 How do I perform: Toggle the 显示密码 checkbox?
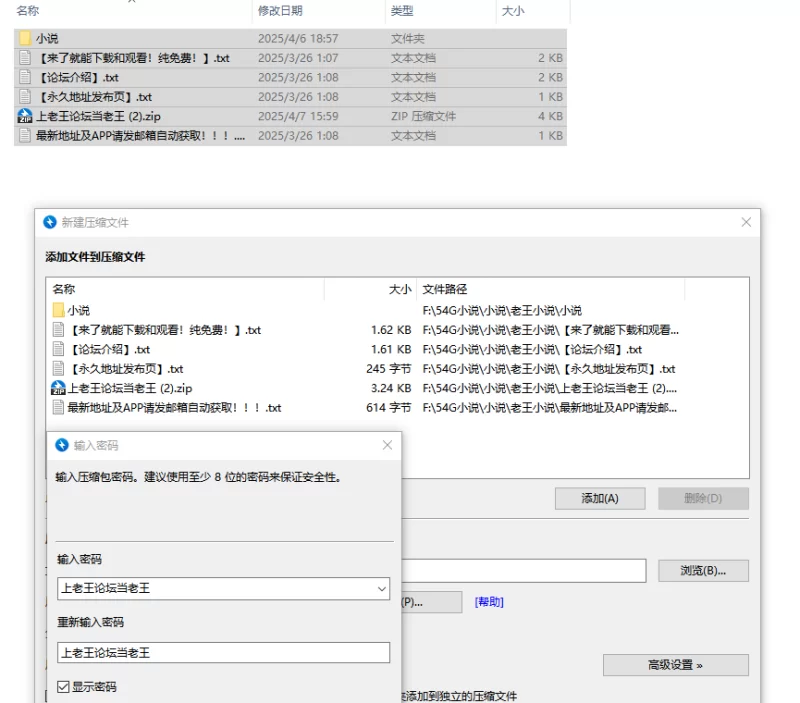[64, 687]
